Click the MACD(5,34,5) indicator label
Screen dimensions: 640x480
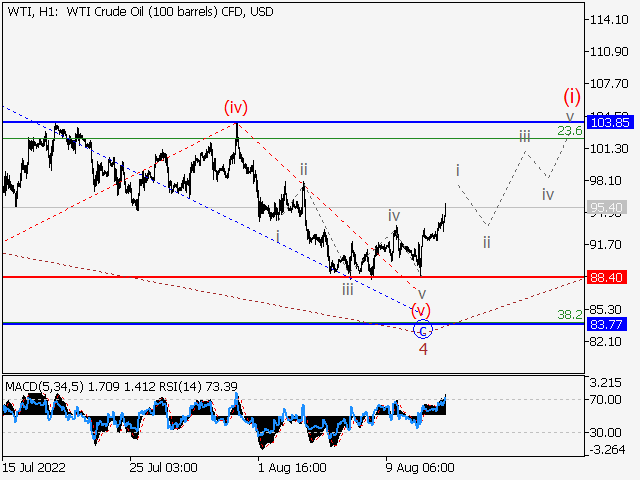pos(44,386)
